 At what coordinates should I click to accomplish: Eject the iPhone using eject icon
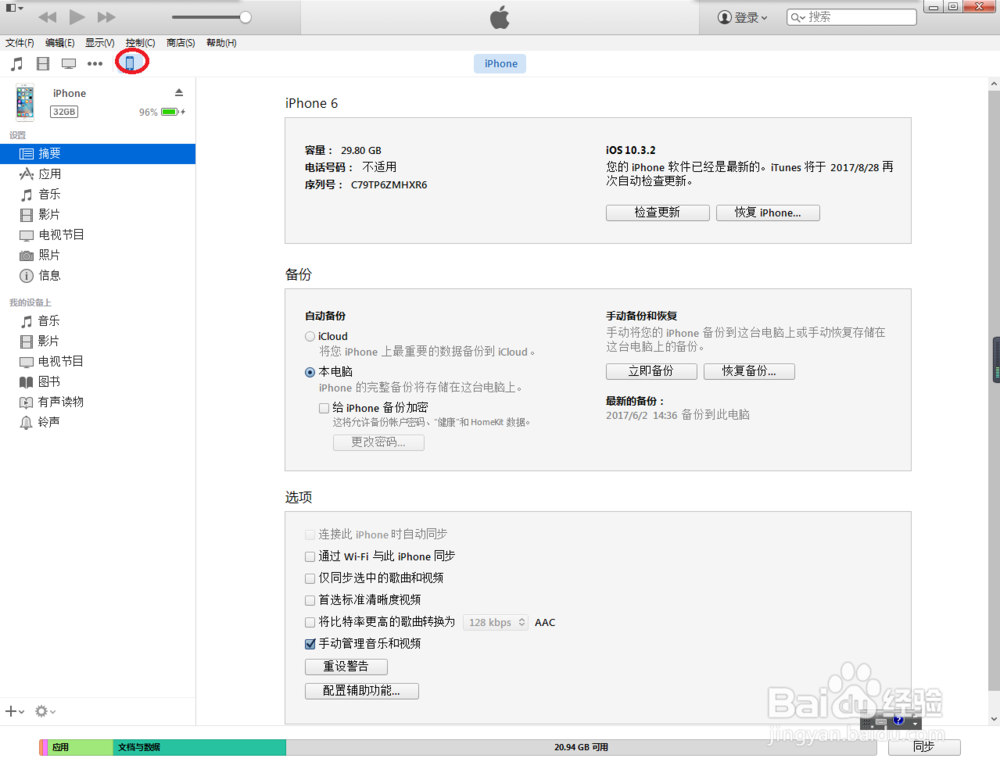pyautogui.click(x=179, y=93)
